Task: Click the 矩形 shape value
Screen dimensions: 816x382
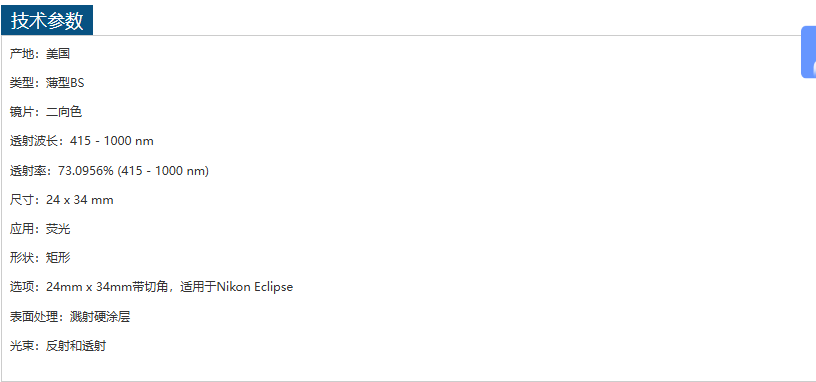Action: pos(58,258)
